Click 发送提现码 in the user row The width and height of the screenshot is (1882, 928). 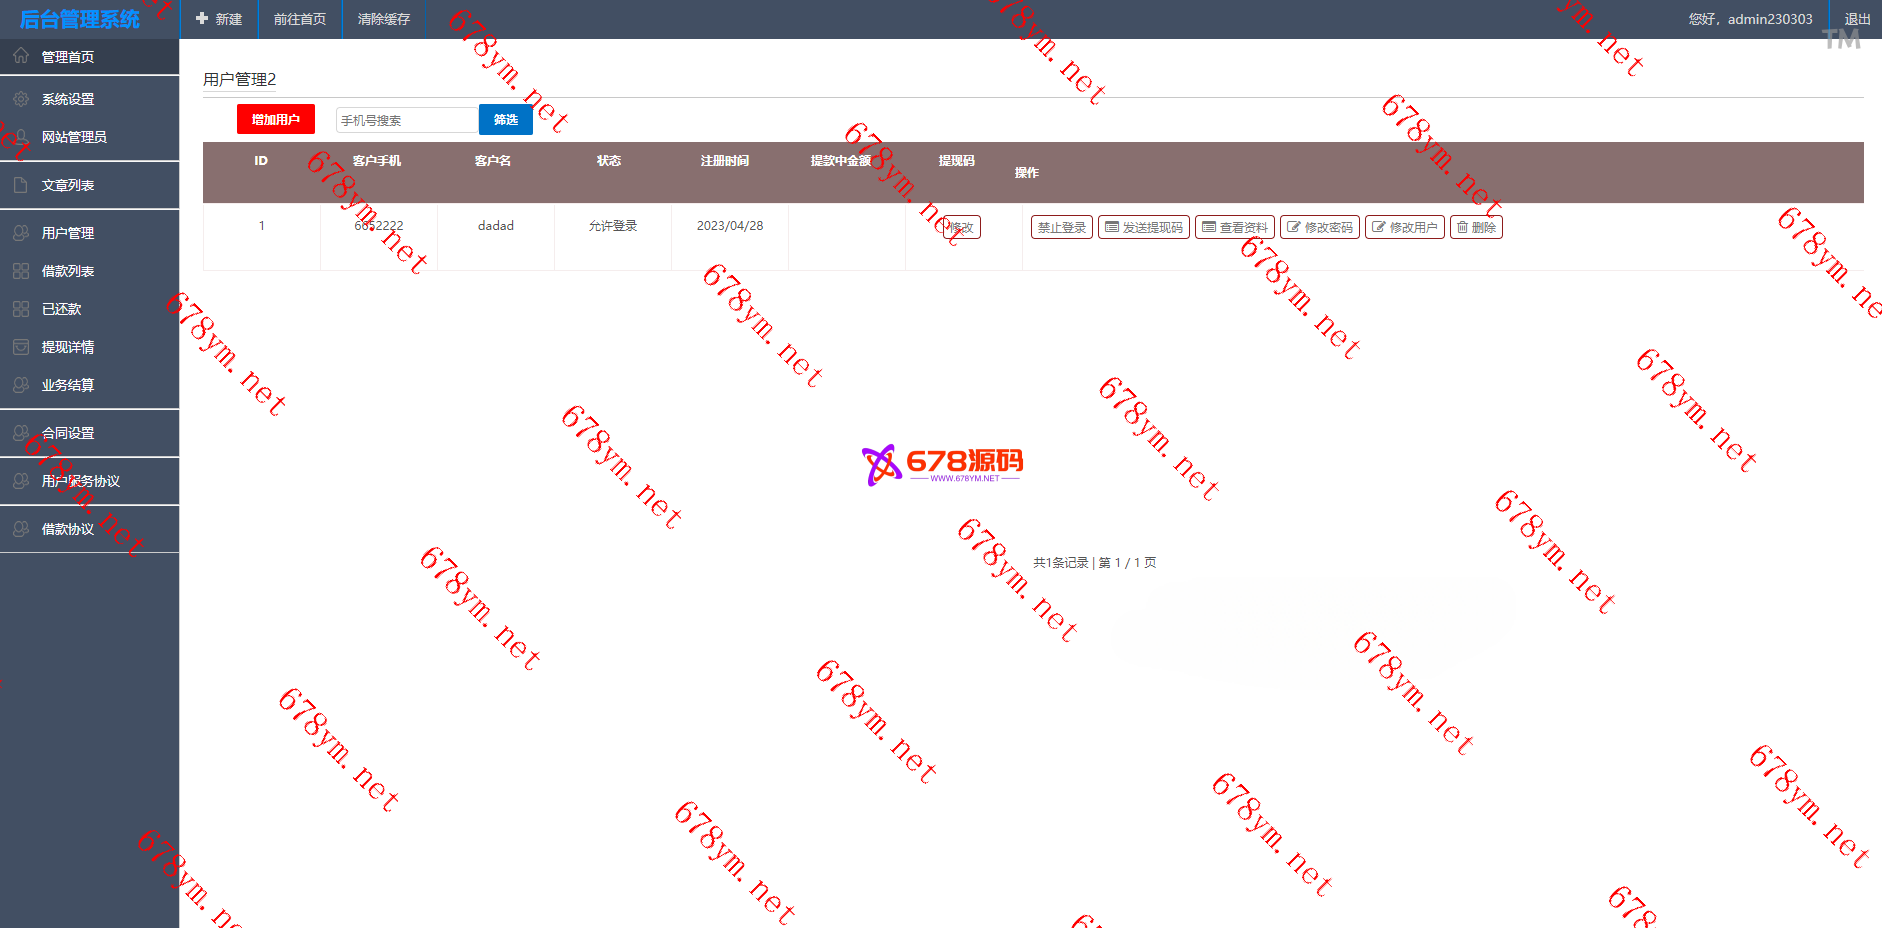(x=1143, y=227)
